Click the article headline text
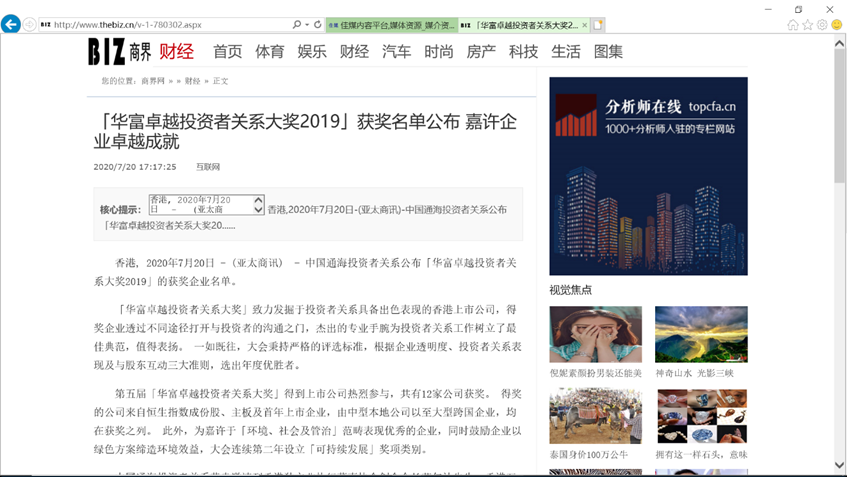This screenshot has height=477, width=847. [305, 131]
